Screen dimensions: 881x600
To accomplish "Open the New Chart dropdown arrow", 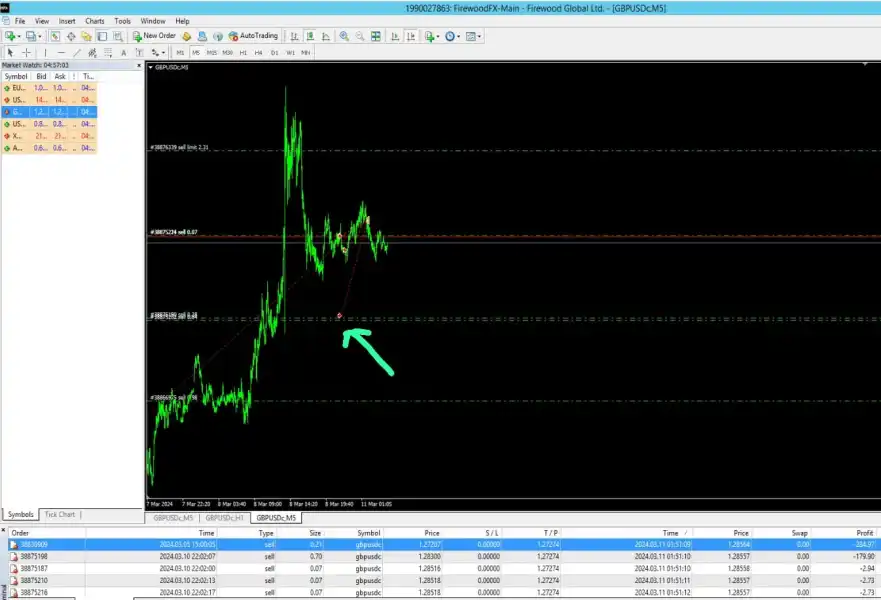I will click(19, 37).
